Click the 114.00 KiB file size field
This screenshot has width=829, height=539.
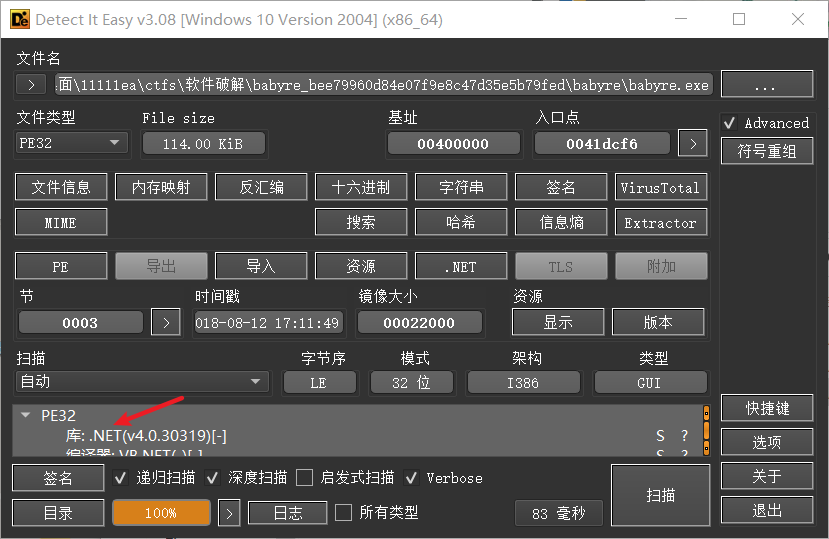click(204, 143)
